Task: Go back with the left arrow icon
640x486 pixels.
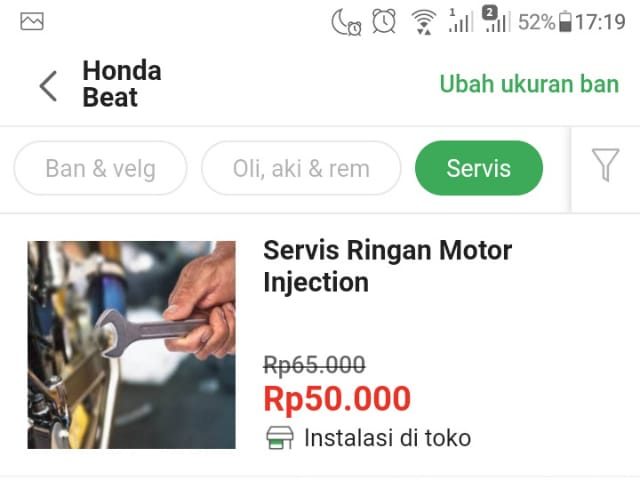Action: (x=48, y=86)
